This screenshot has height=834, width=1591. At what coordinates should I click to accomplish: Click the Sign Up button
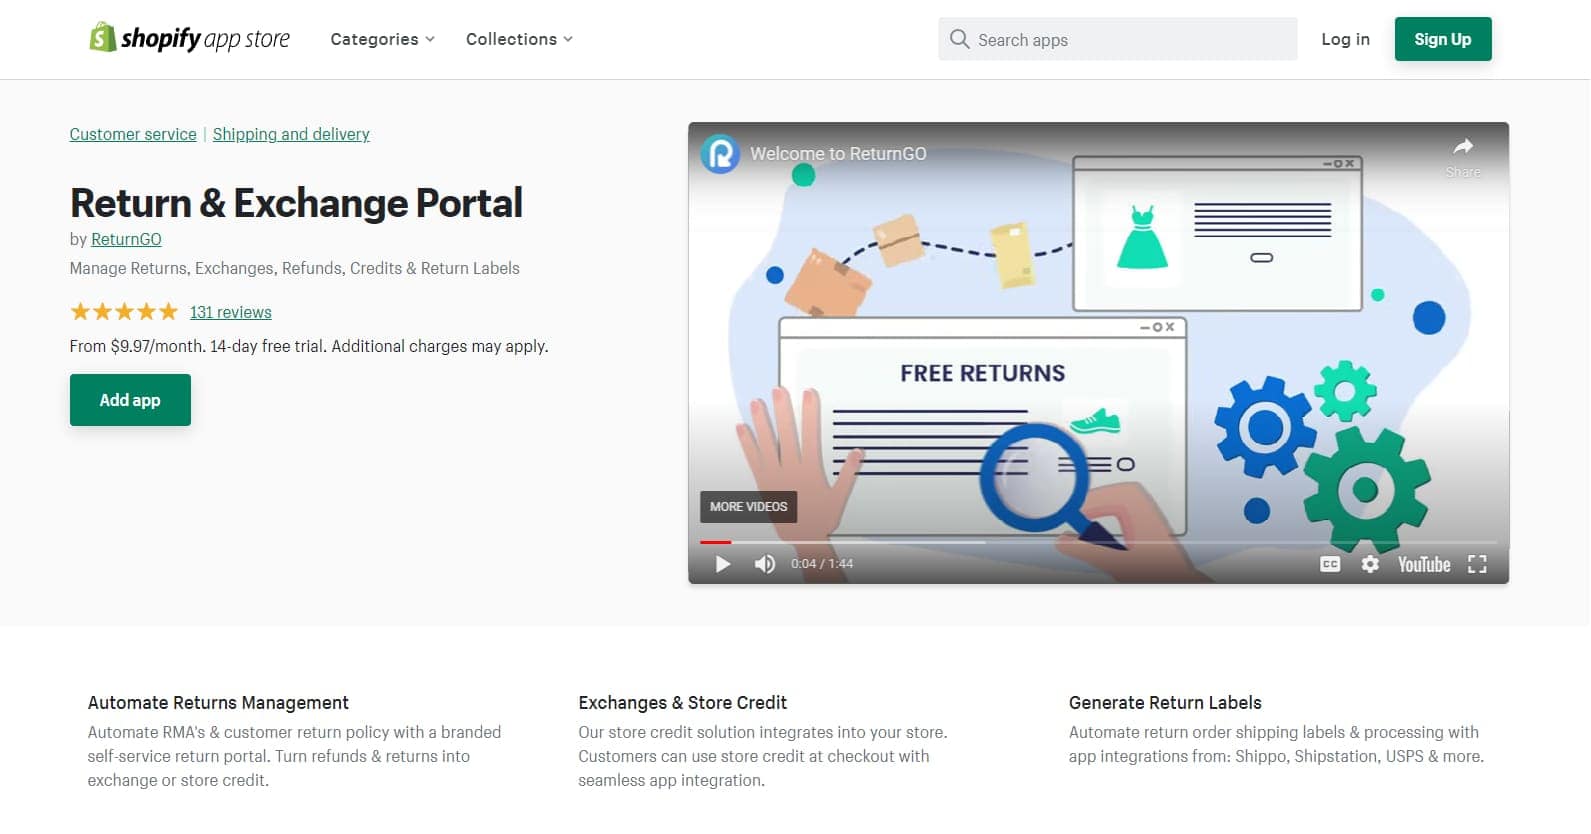tap(1442, 39)
